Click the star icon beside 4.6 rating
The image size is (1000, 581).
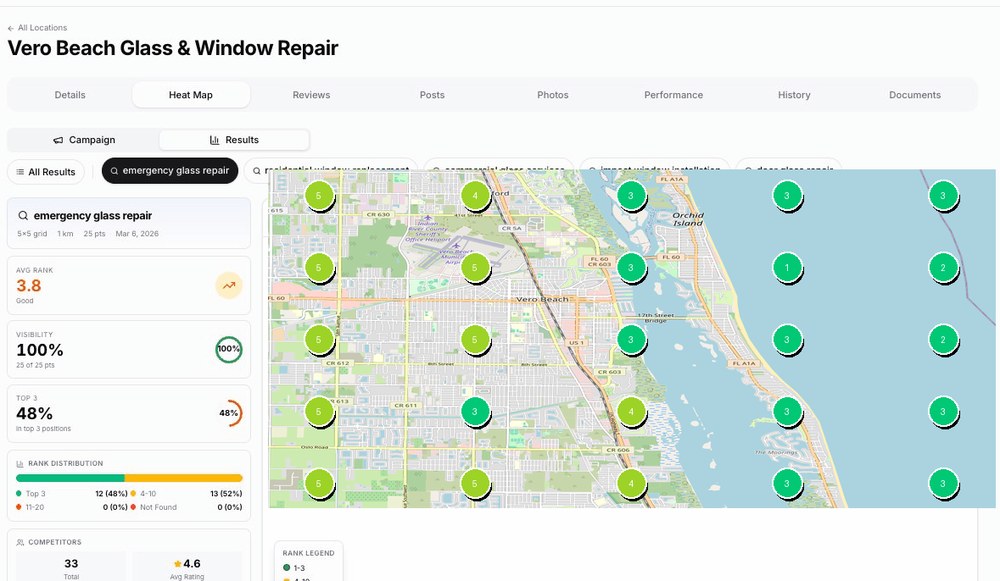pos(177,563)
